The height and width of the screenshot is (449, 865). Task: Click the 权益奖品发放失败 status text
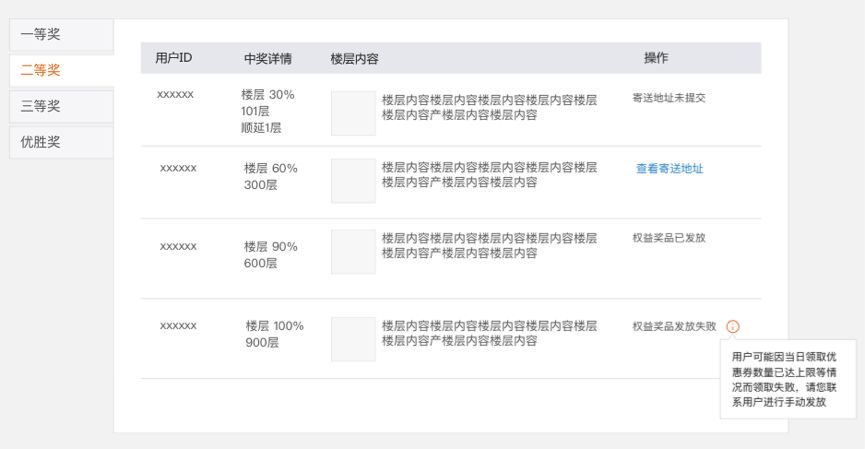click(674, 327)
